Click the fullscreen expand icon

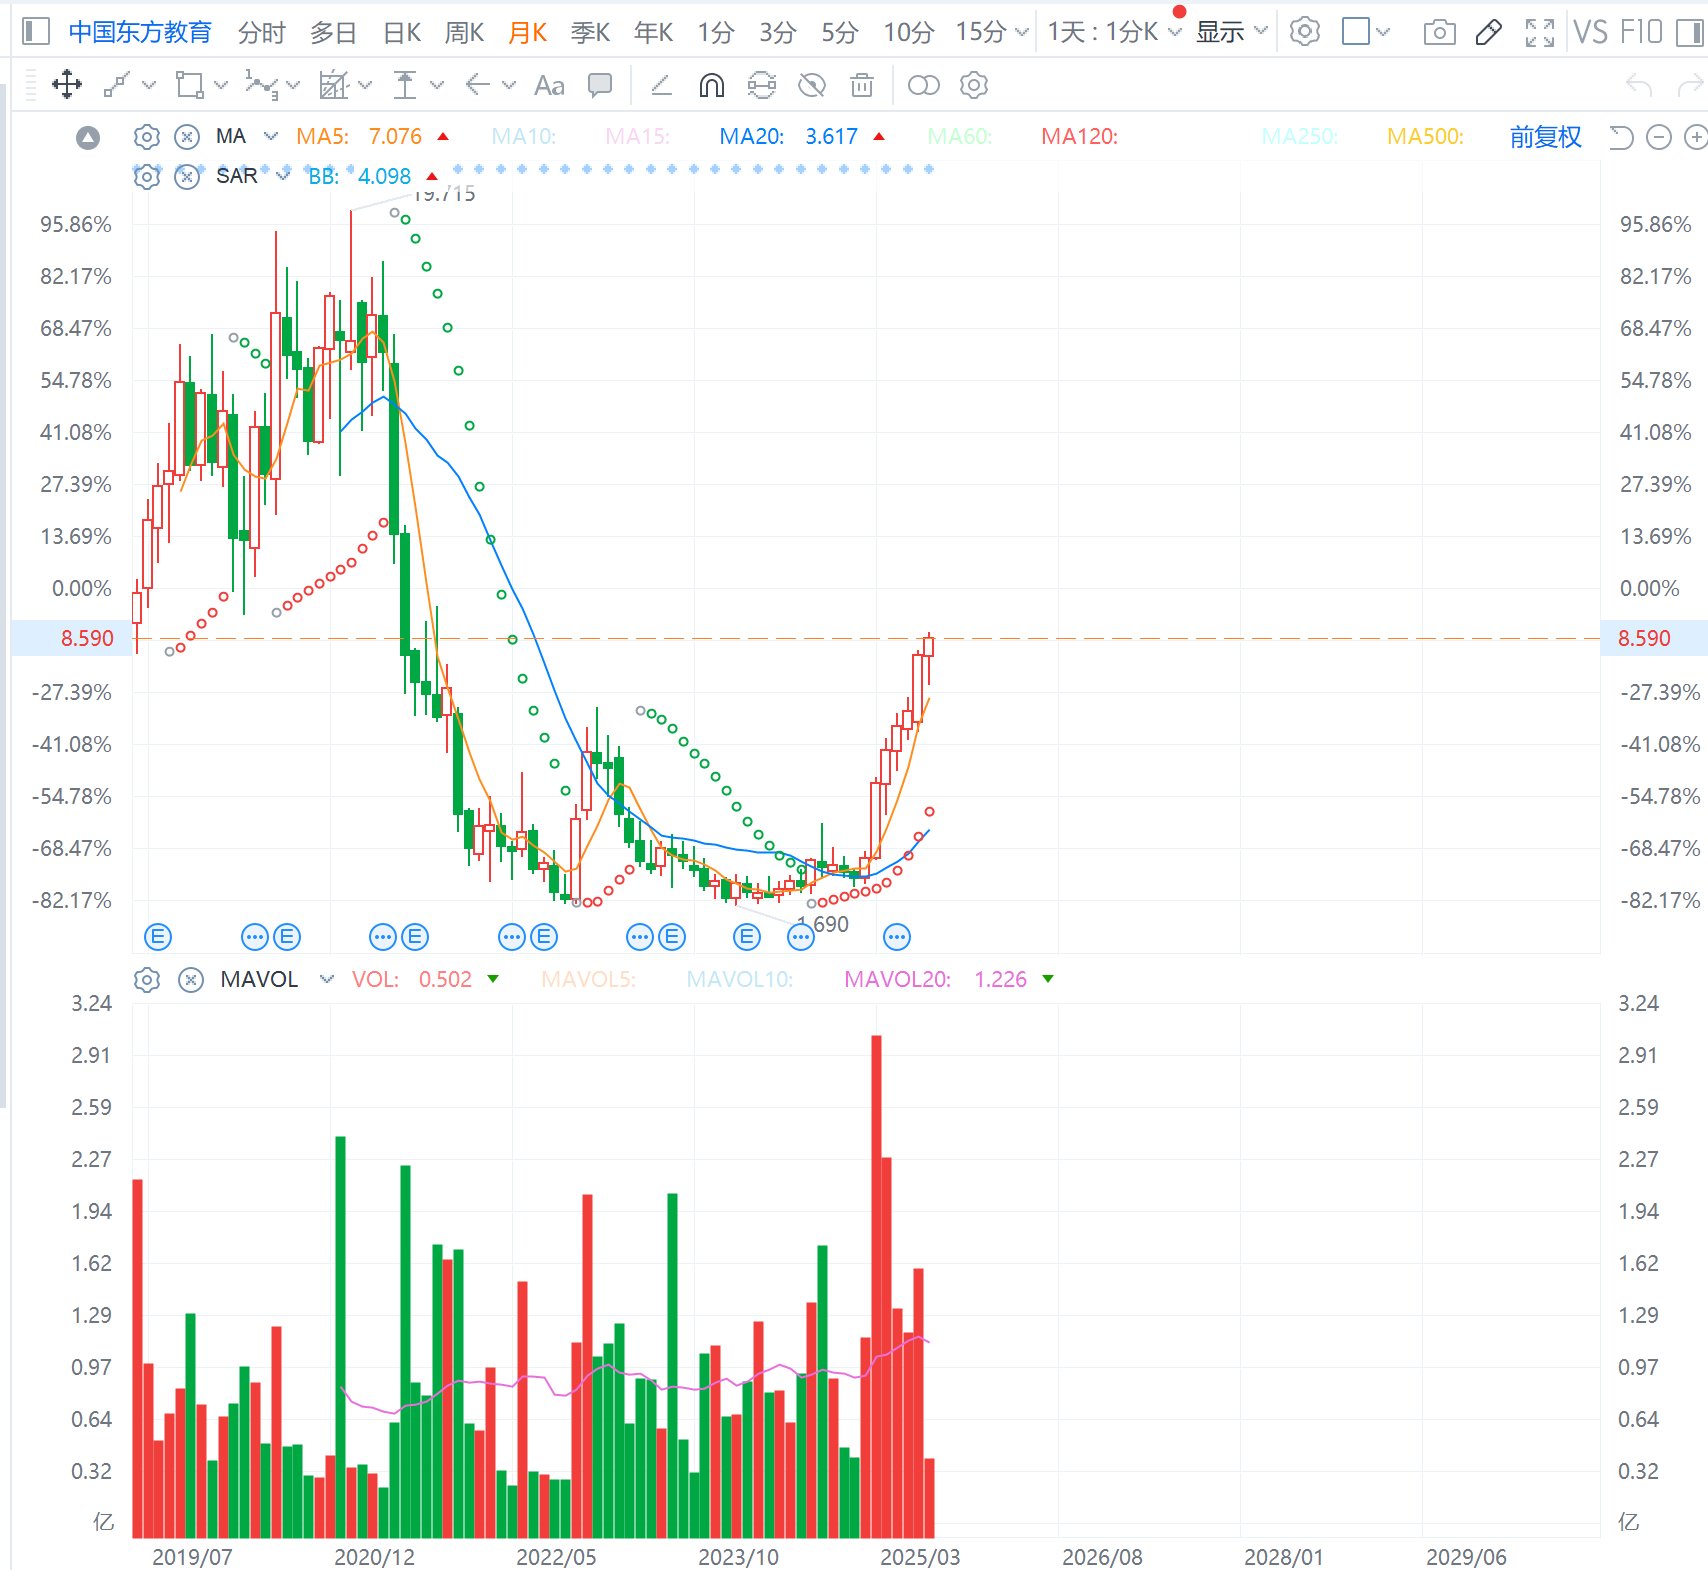click(1539, 32)
